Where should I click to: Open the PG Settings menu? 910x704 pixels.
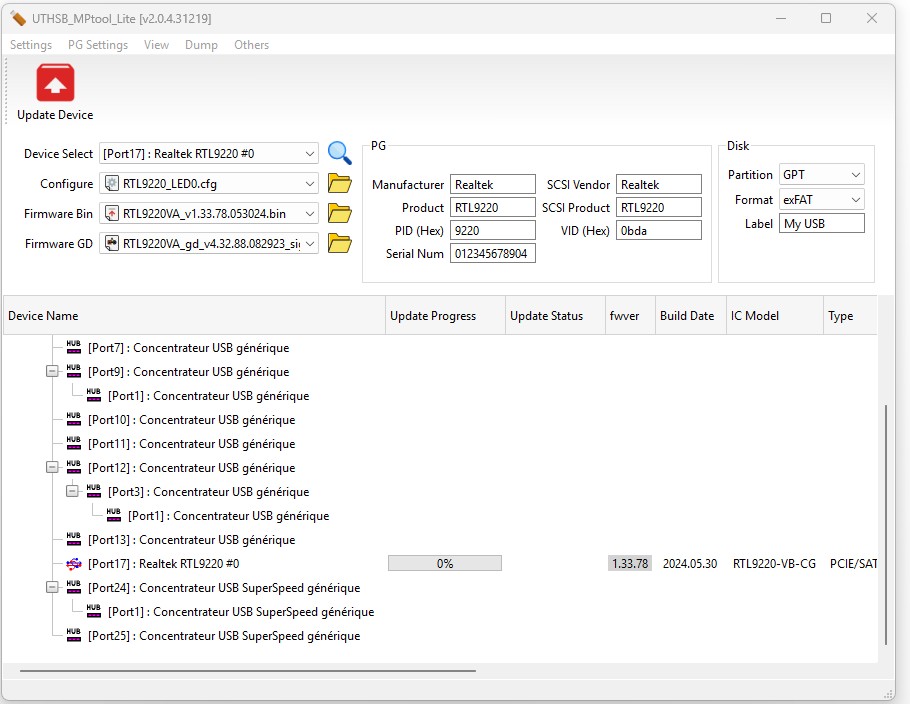pos(98,45)
